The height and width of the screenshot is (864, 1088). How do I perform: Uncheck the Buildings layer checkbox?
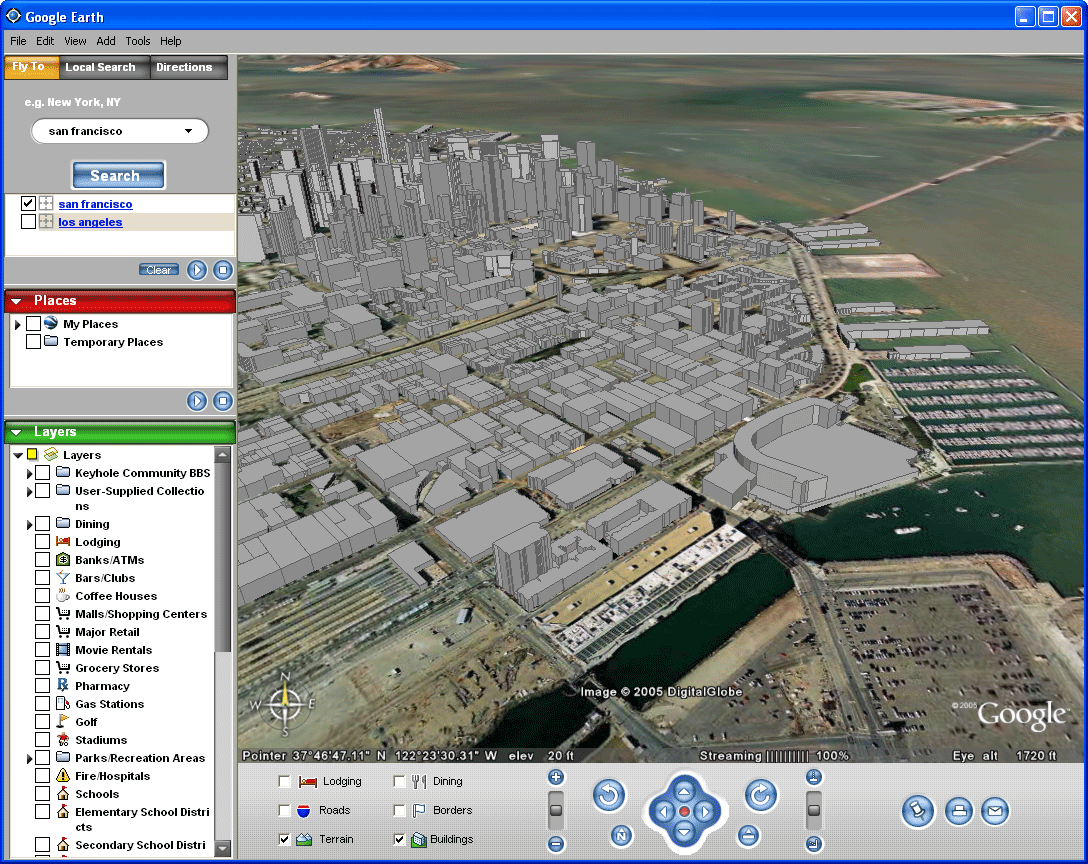click(400, 840)
